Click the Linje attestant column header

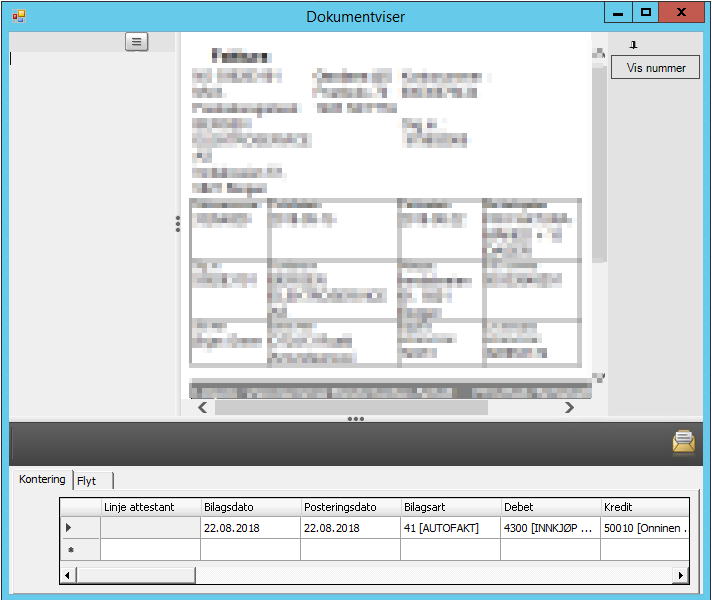point(151,507)
